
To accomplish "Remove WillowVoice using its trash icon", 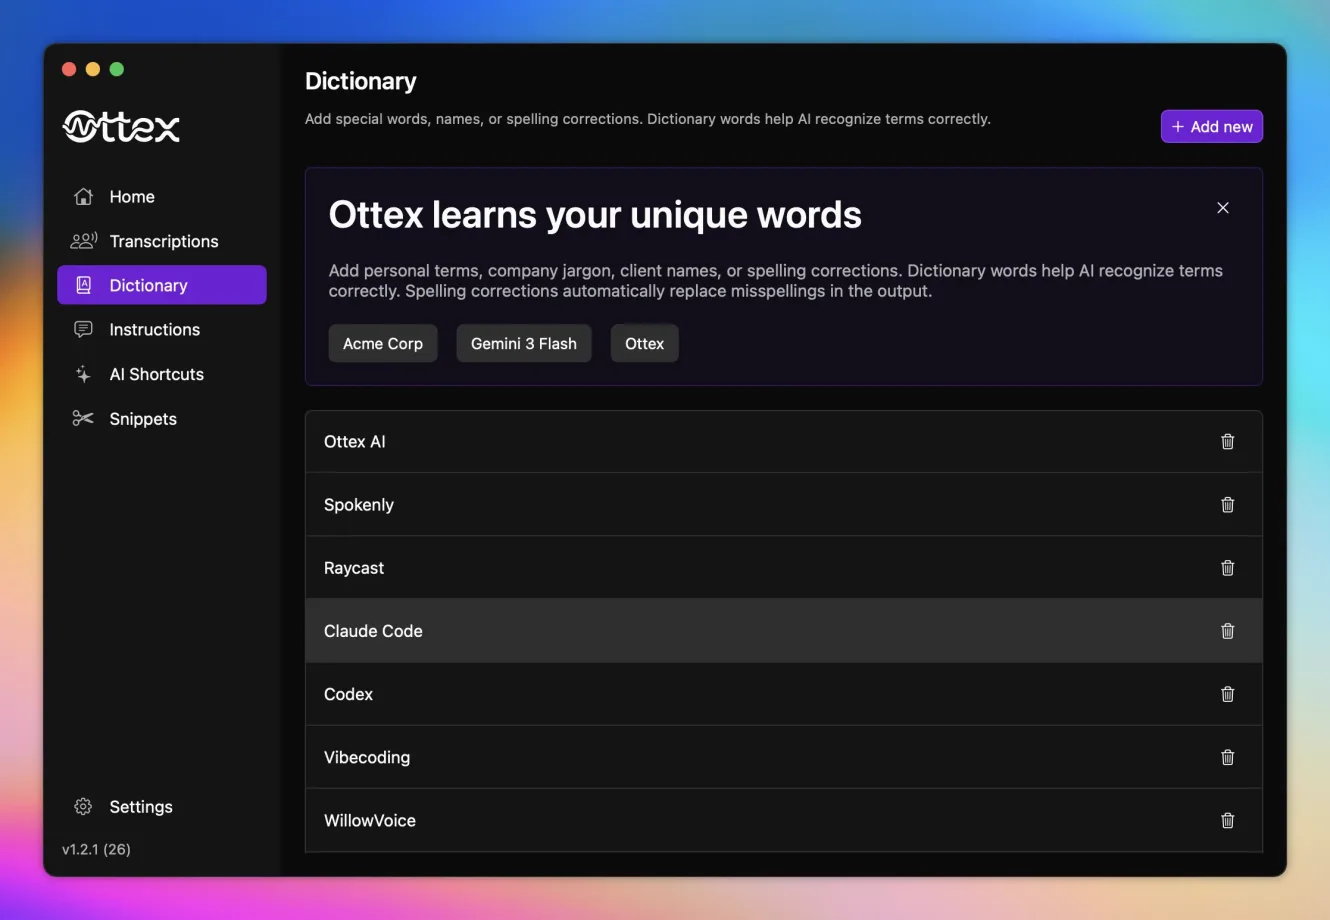I will coord(1227,820).
